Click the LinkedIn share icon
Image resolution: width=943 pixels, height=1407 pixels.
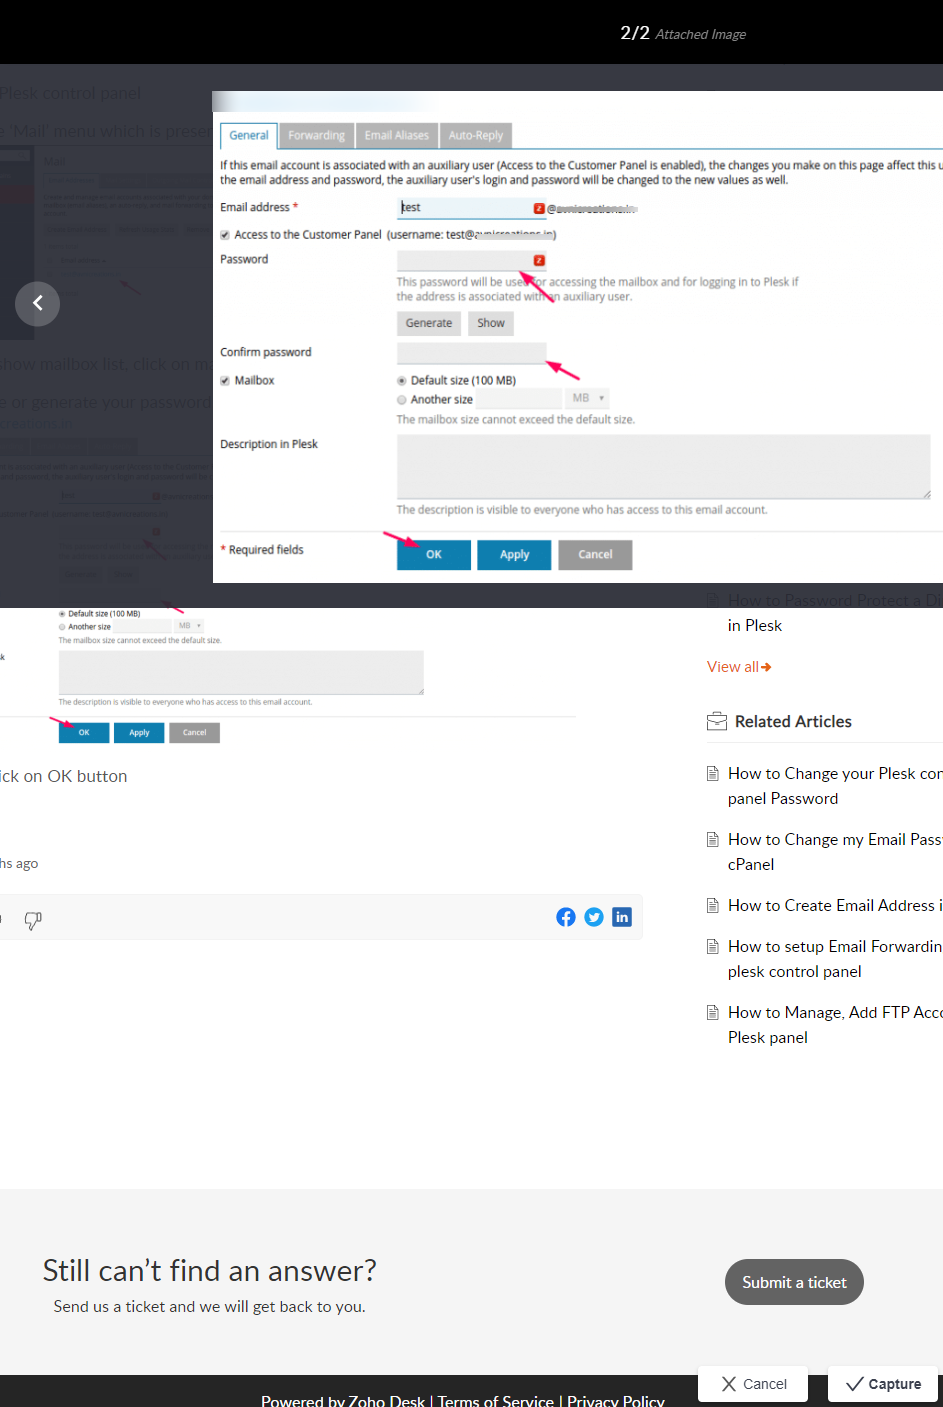pyautogui.click(x=622, y=917)
